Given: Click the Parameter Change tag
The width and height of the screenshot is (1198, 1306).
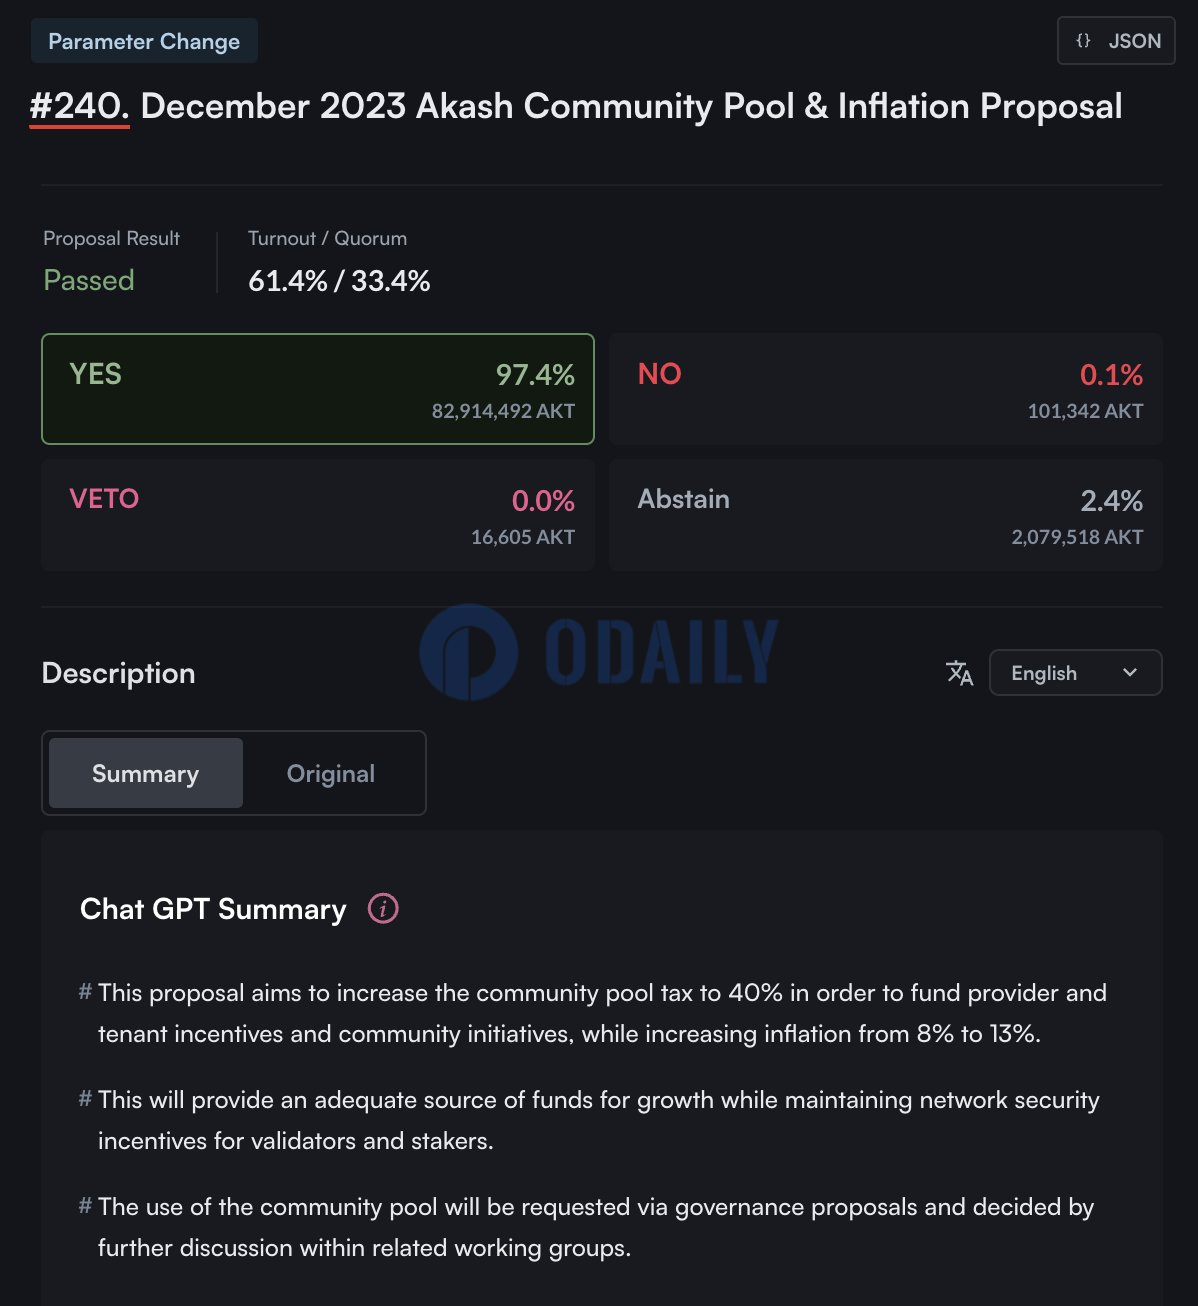Looking at the screenshot, I should (144, 41).
